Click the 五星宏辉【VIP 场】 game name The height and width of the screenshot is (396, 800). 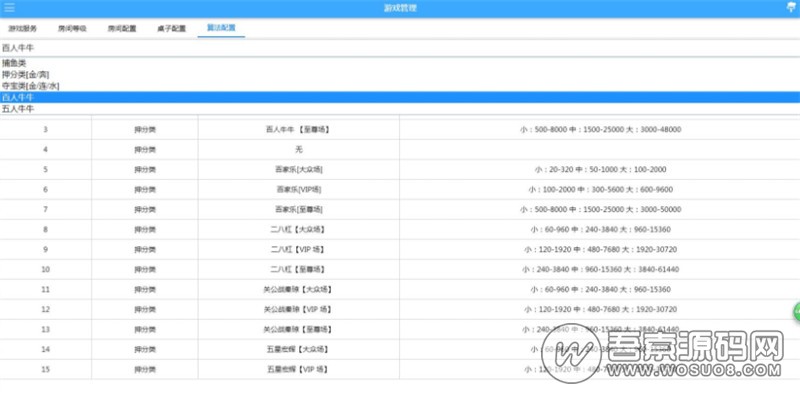pos(299,369)
